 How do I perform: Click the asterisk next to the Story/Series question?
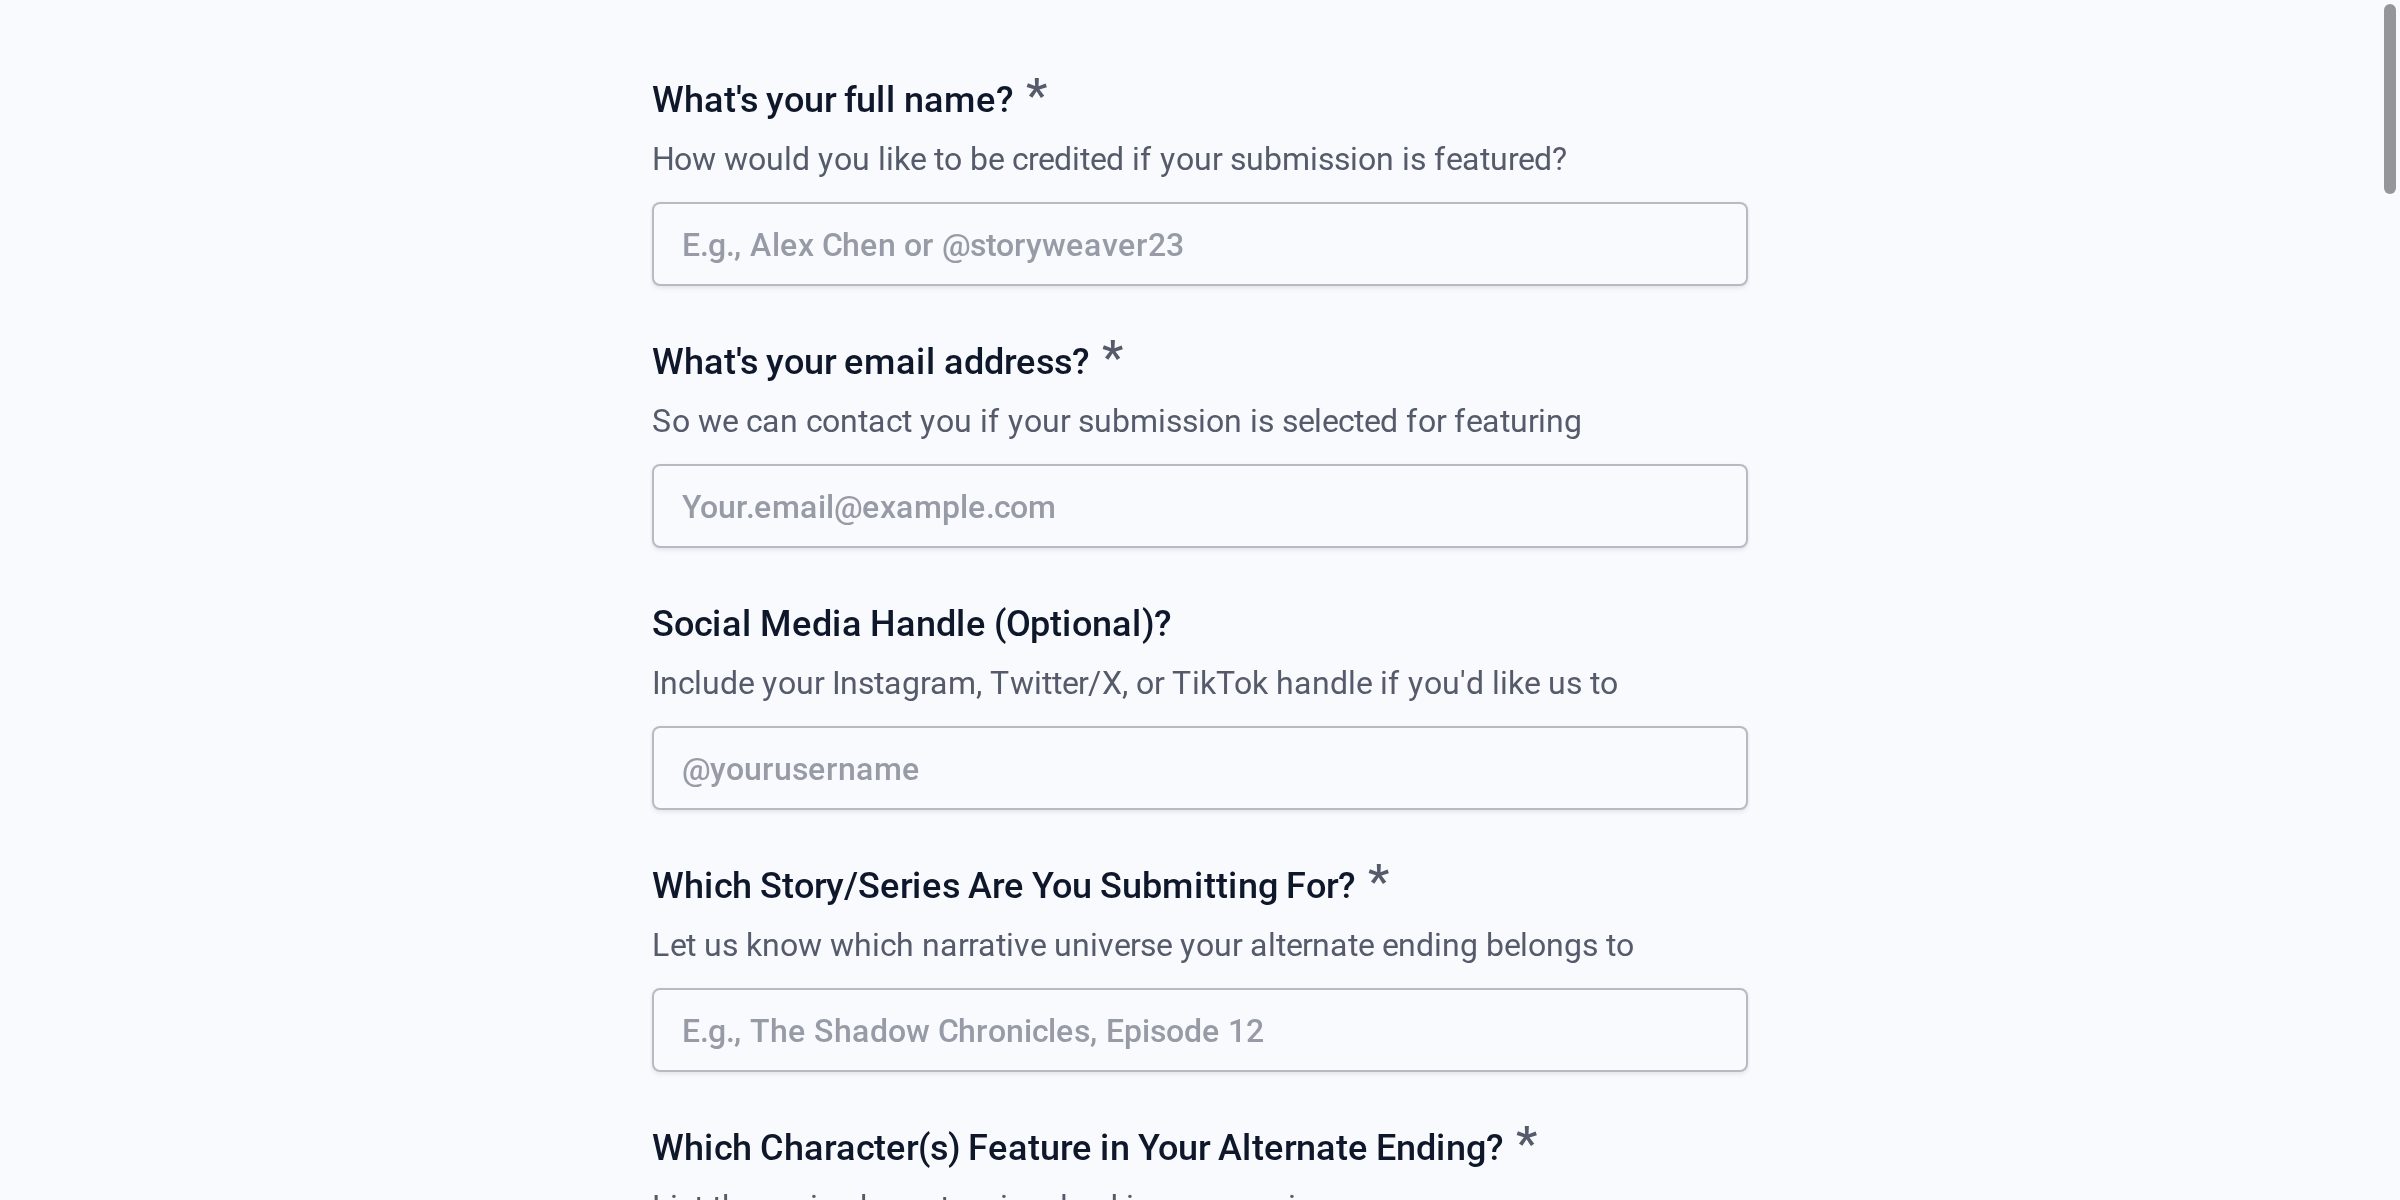click(x=1378, y=878)
